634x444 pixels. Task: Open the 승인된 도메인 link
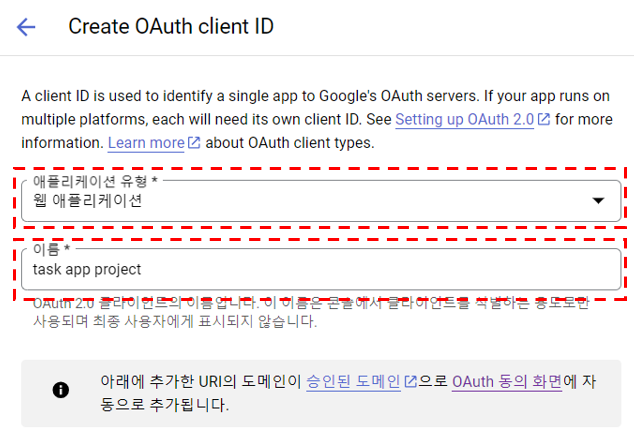353,381
